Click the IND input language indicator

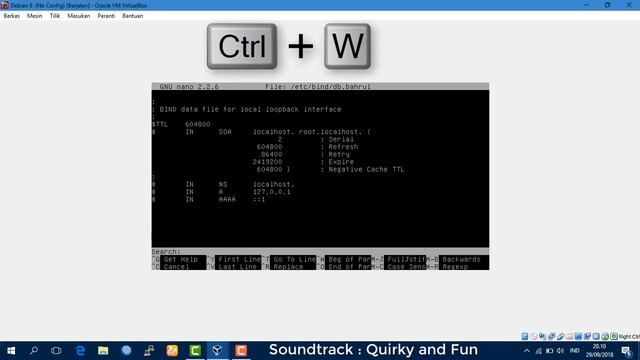tap(575, 351)
